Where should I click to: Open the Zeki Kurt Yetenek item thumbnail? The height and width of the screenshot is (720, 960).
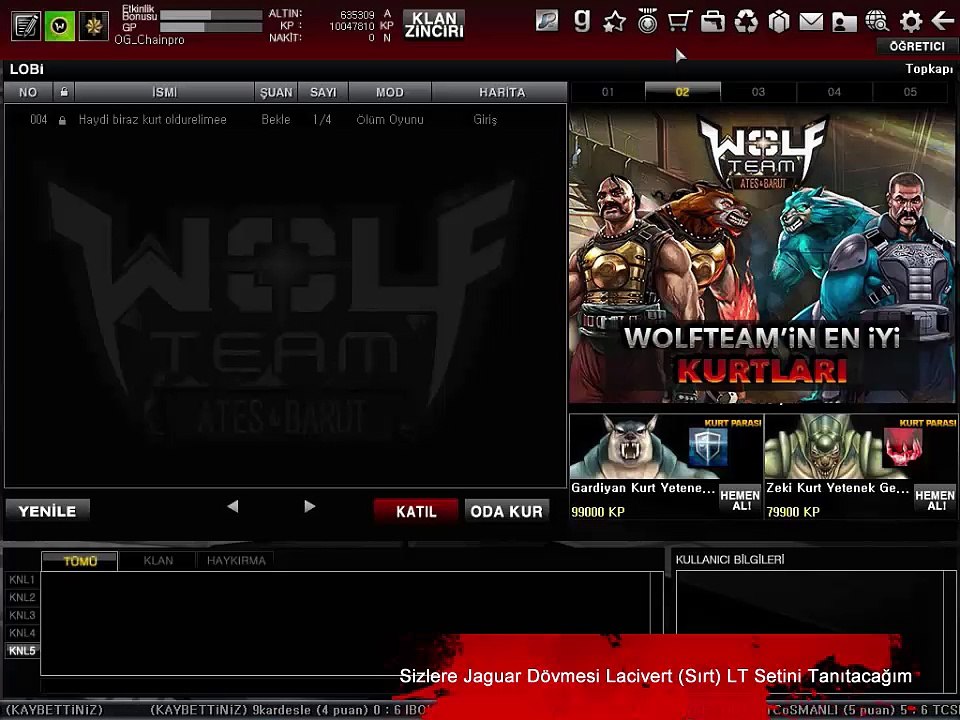pyautogui.click(x=861, y=447)
